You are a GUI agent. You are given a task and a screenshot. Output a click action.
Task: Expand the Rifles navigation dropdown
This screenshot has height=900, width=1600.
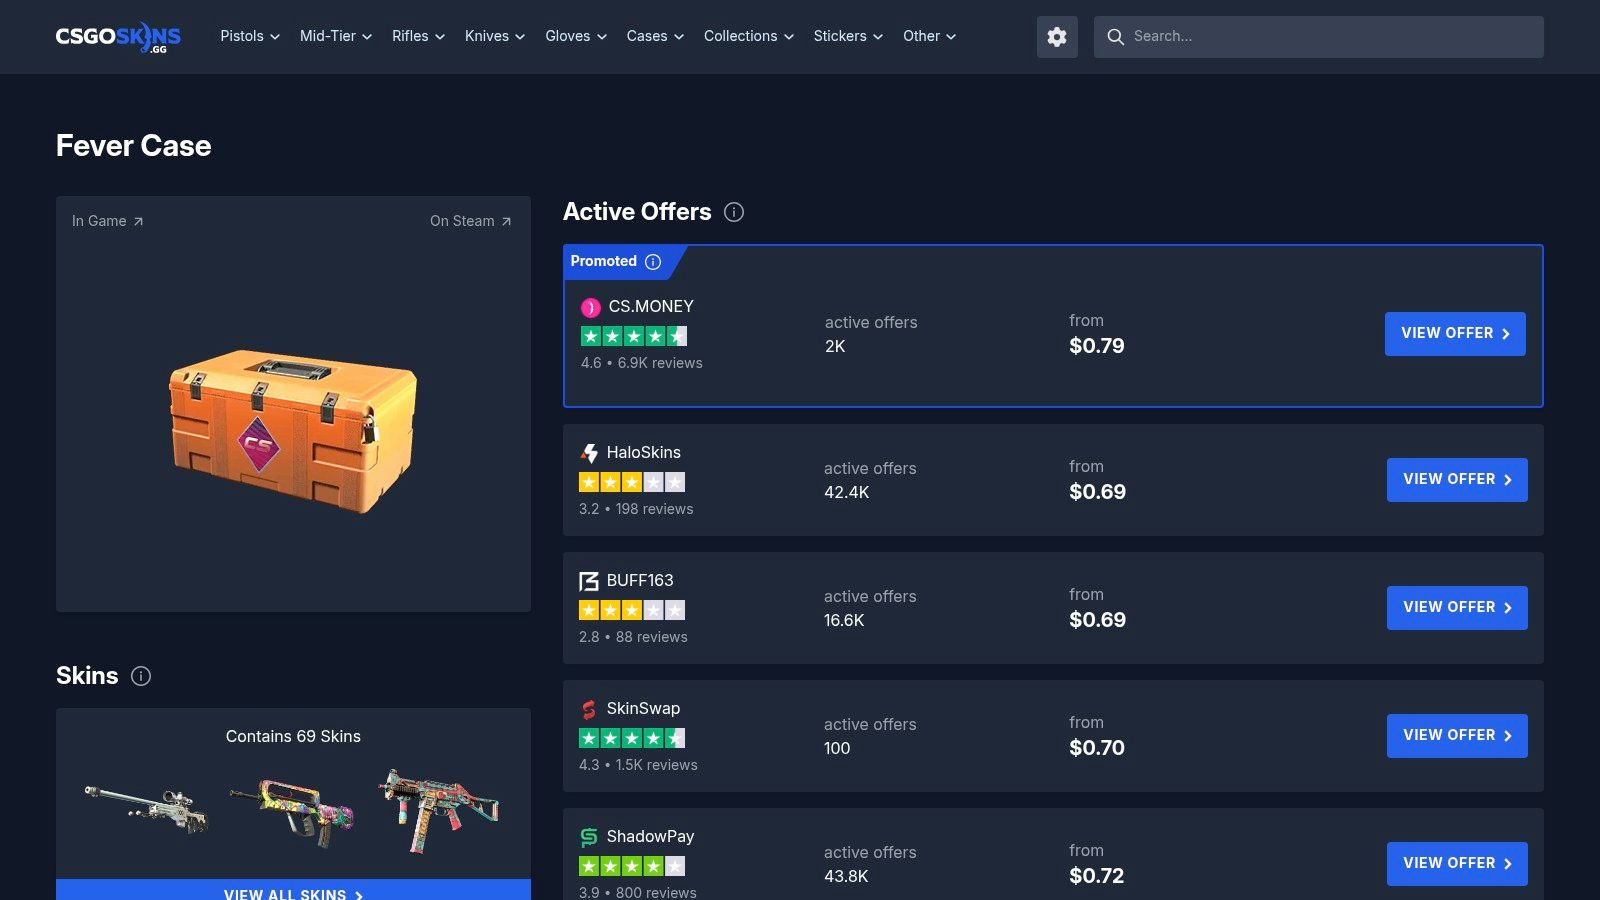[x=416, y=36]
